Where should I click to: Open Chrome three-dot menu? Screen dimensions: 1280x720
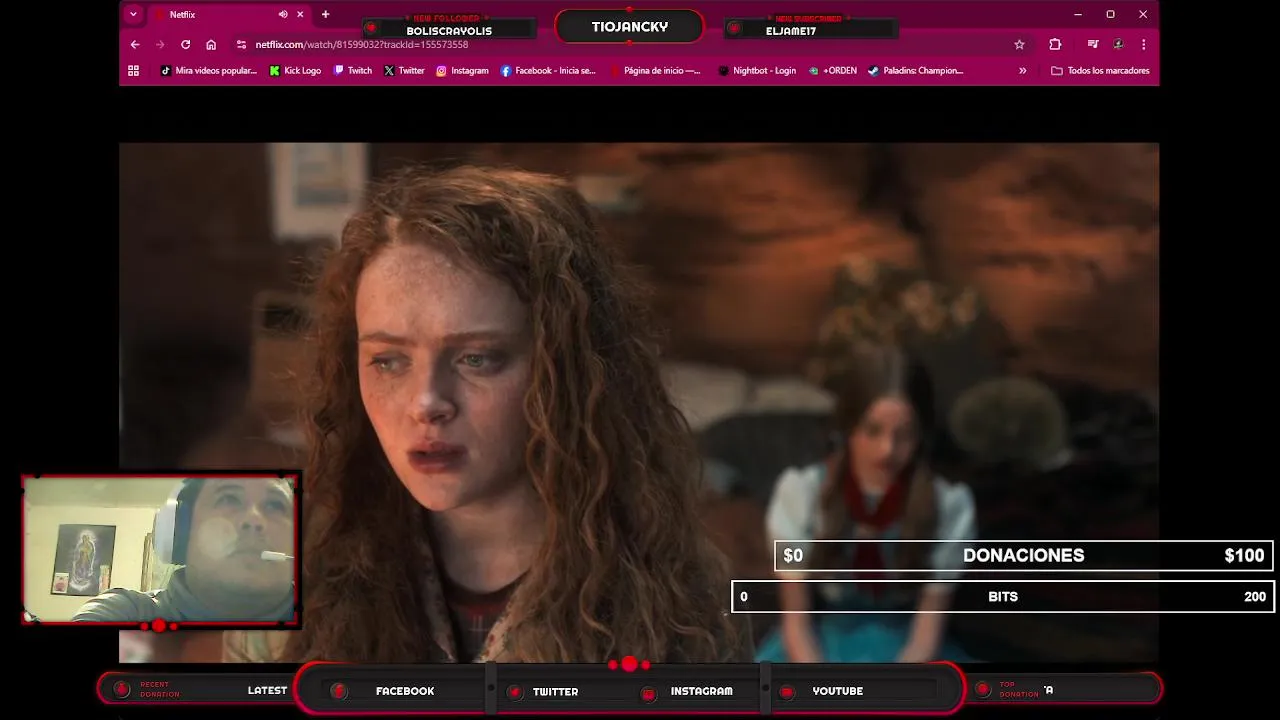tap(1143, 44)
